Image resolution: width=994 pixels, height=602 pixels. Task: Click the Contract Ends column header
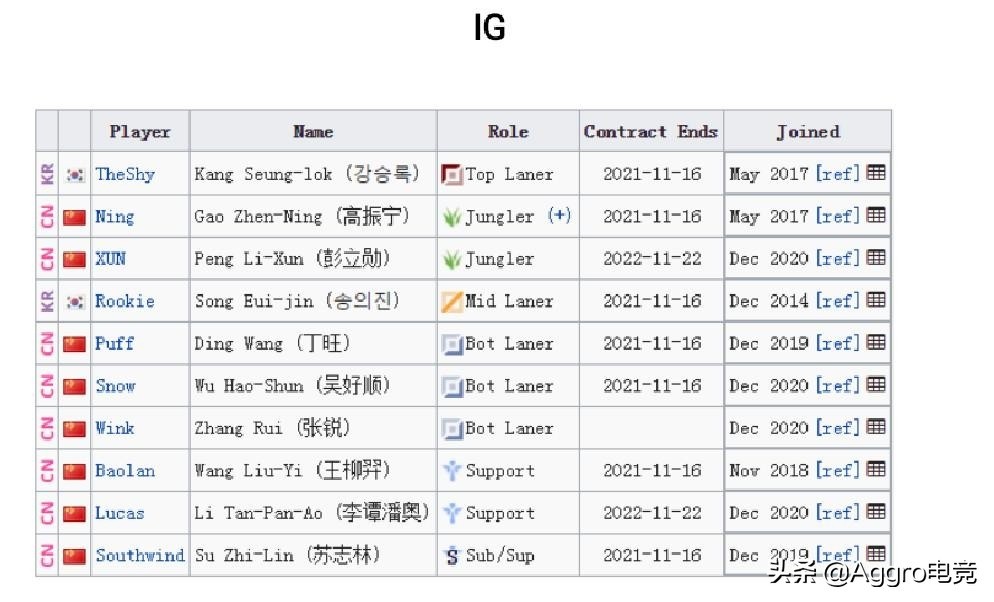point(651,131)
